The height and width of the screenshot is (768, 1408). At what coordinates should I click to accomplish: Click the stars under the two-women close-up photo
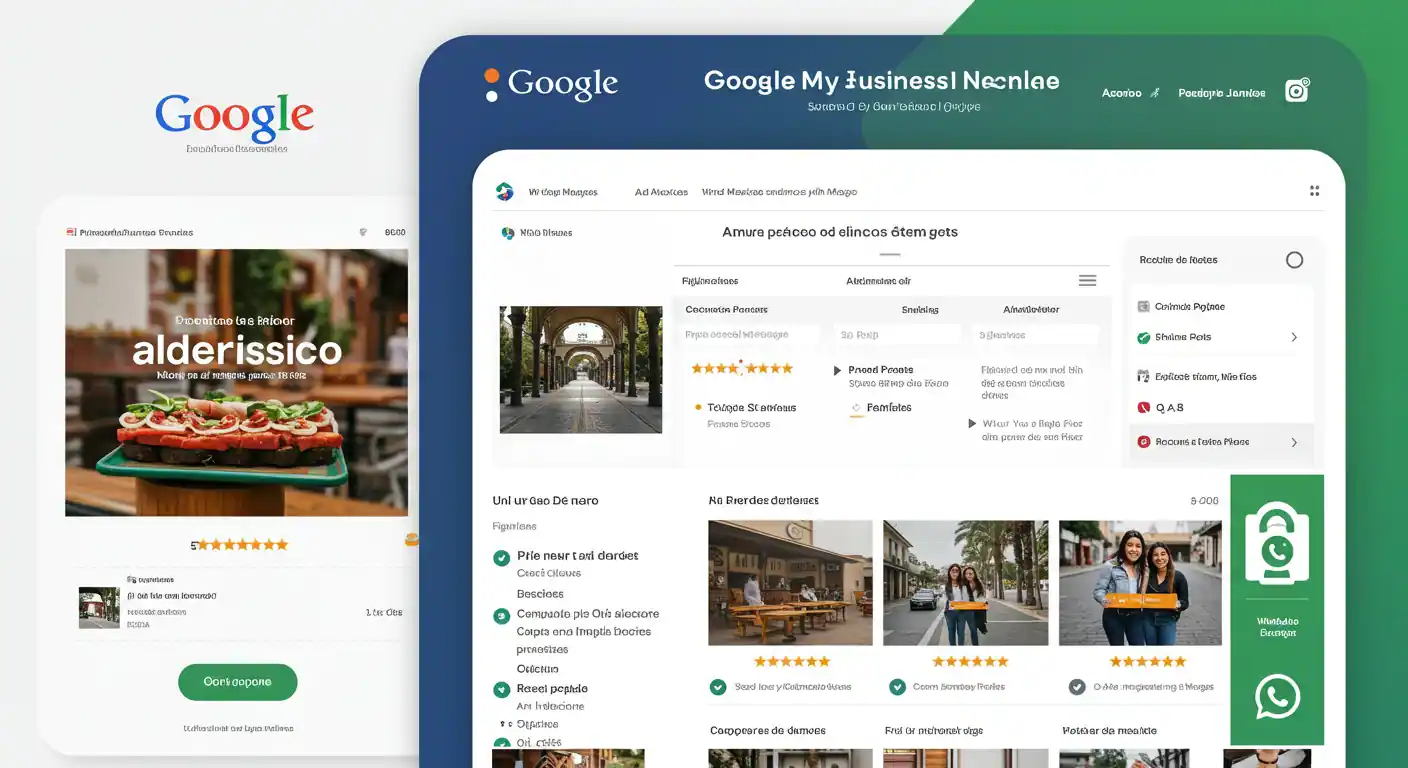(x=1148, y=662)
